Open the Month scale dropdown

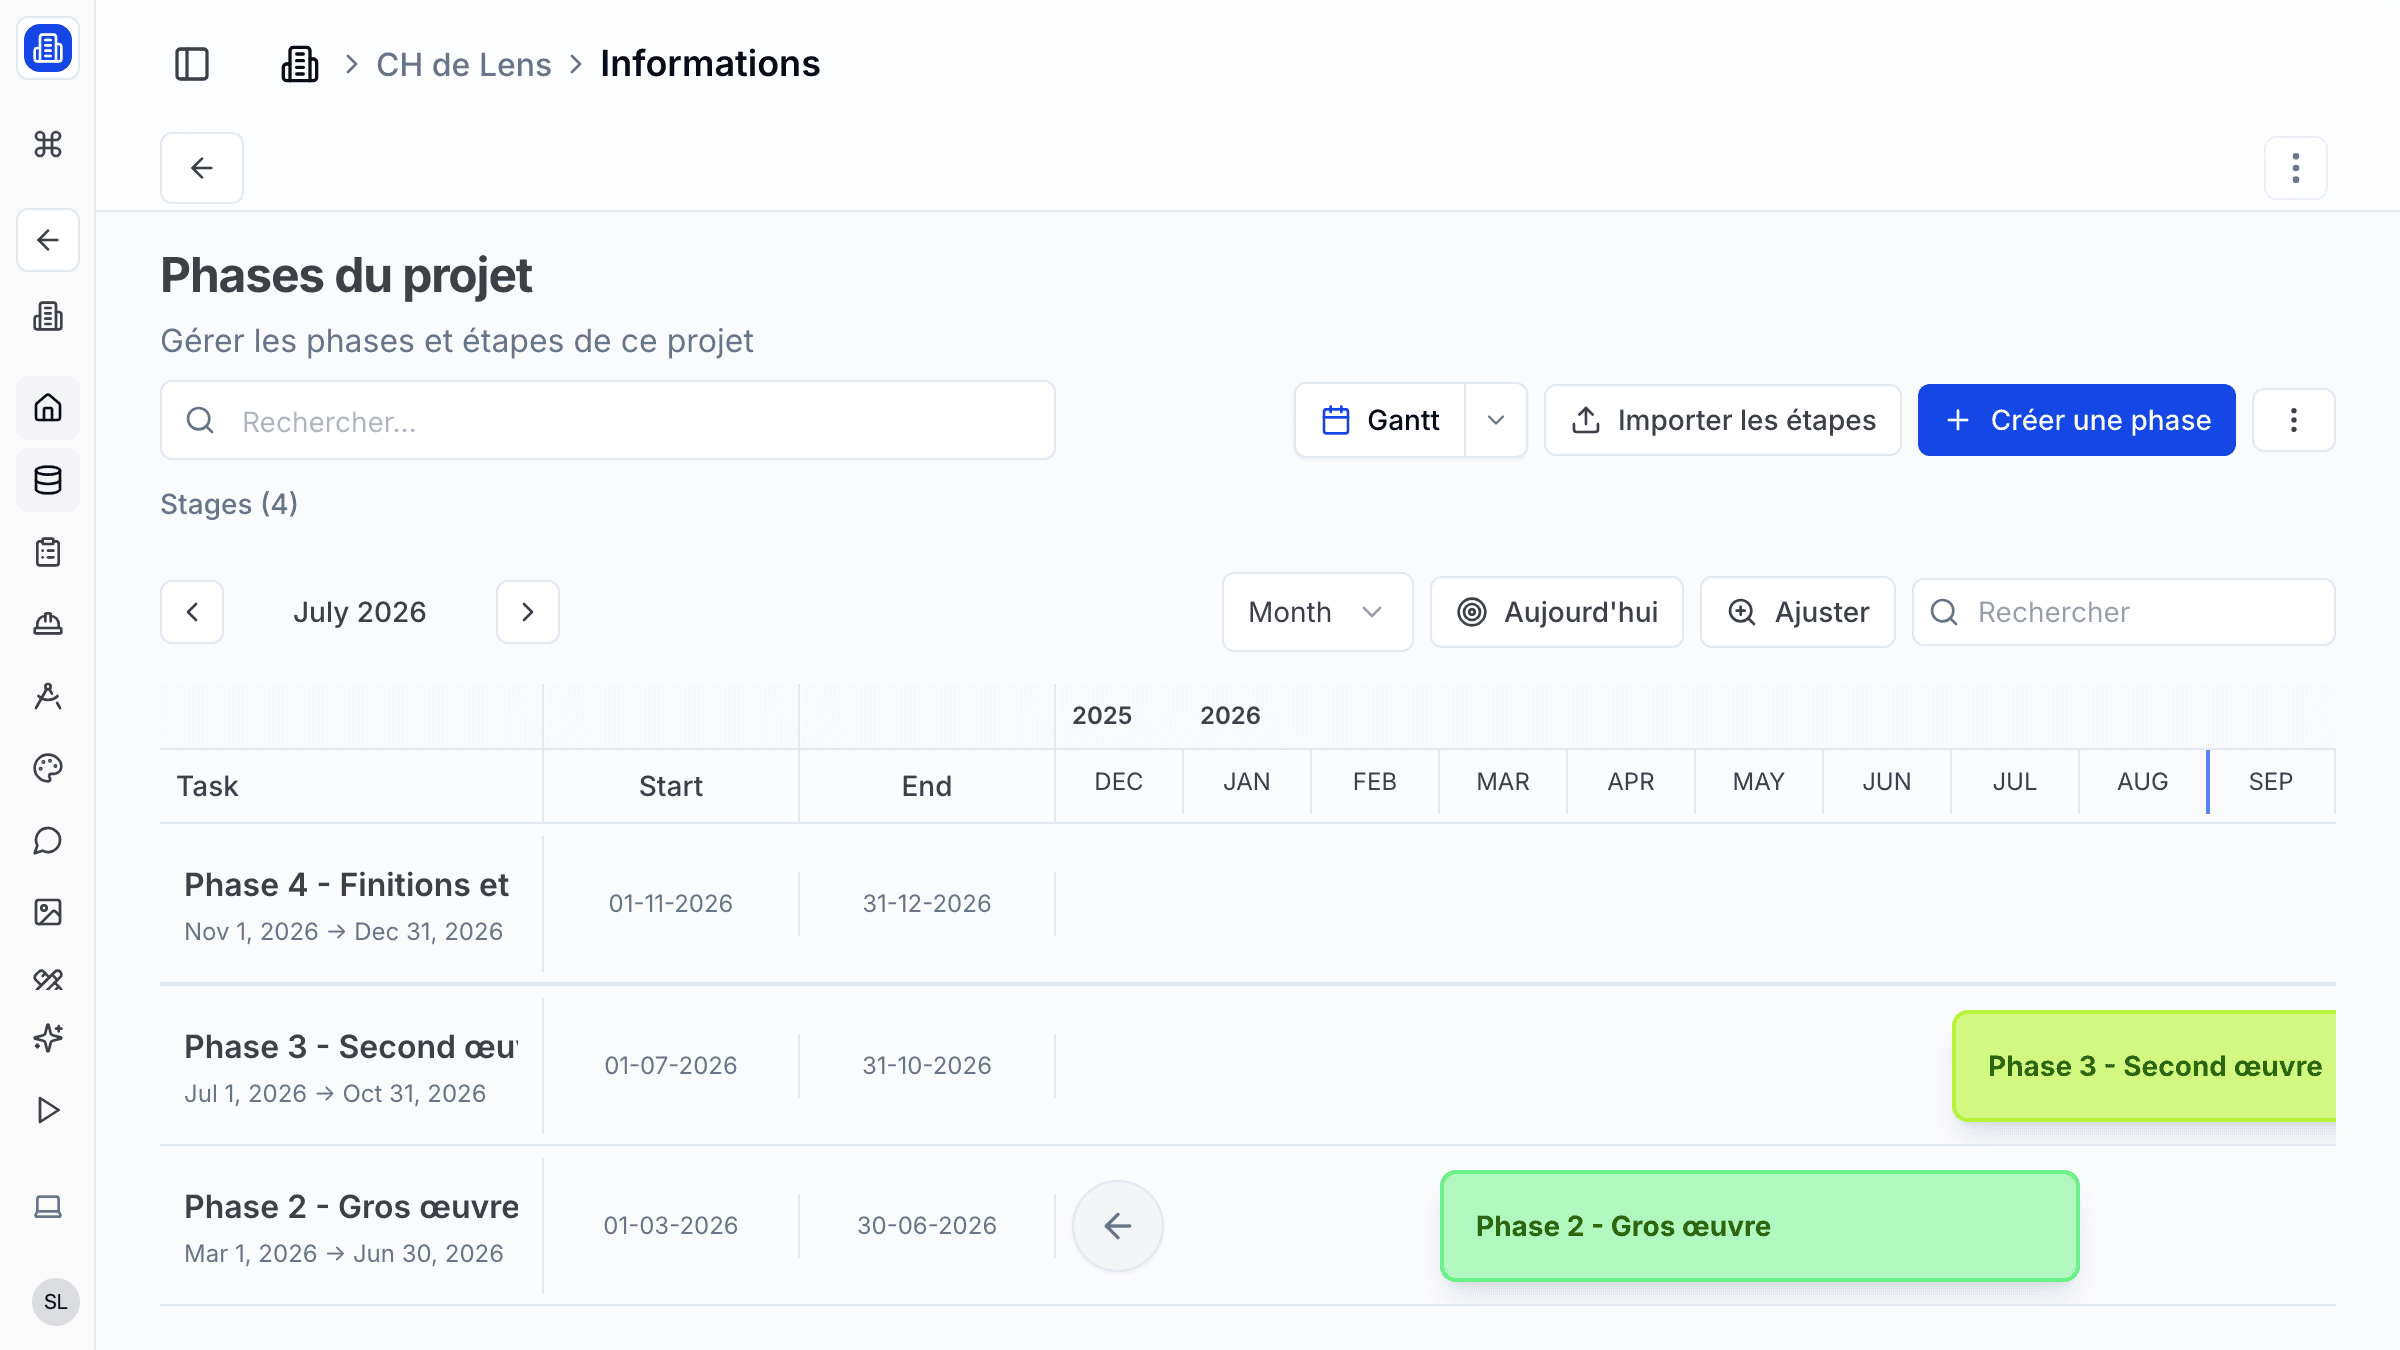pyautogui.click(x=1317, y=612)
